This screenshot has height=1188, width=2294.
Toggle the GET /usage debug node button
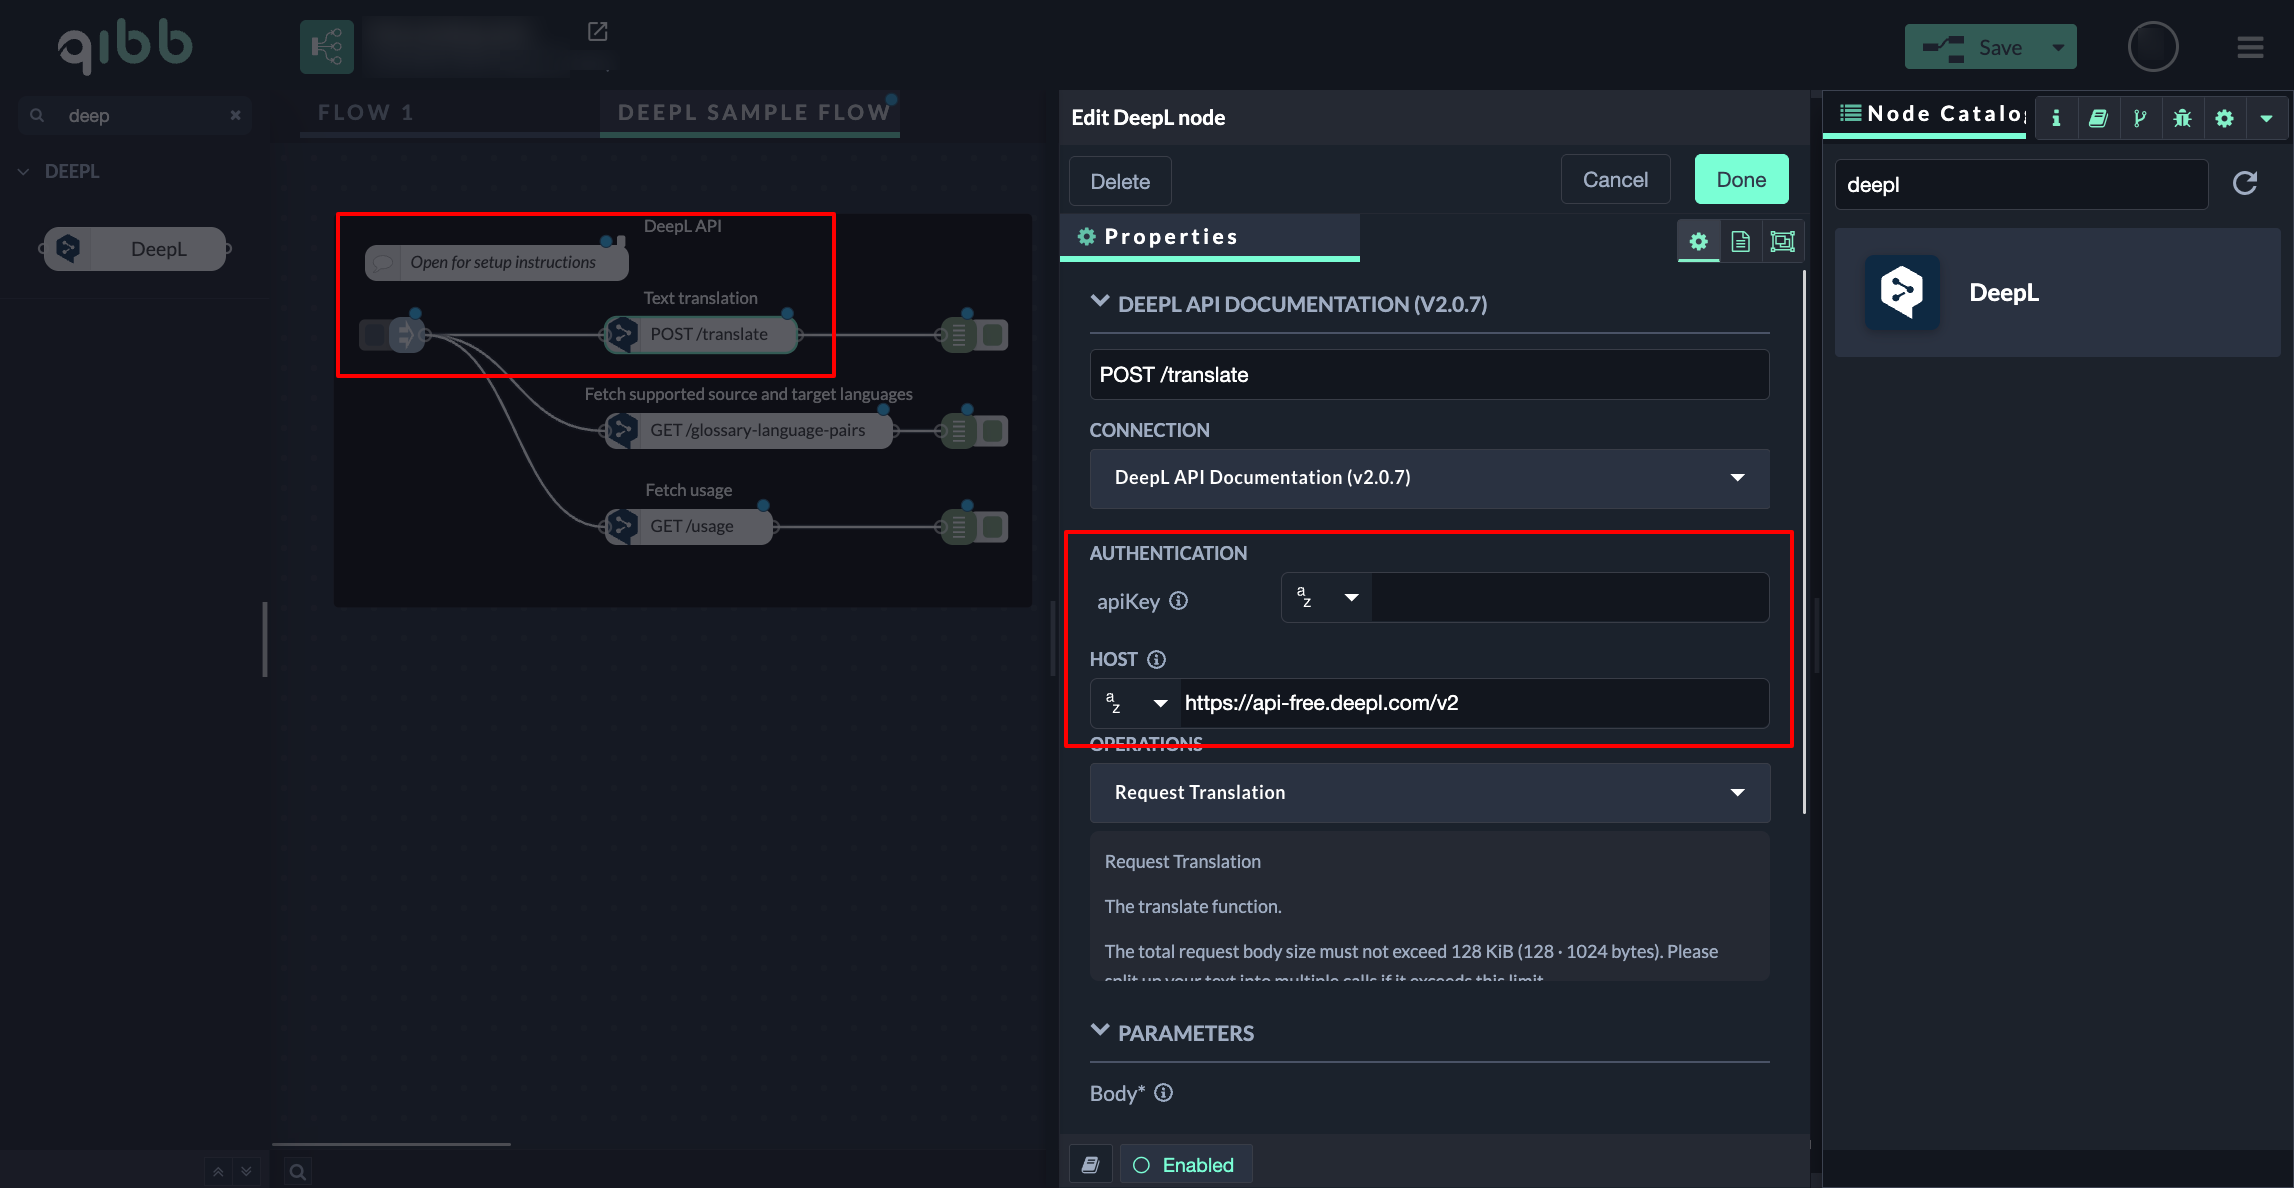coord(994,527)
